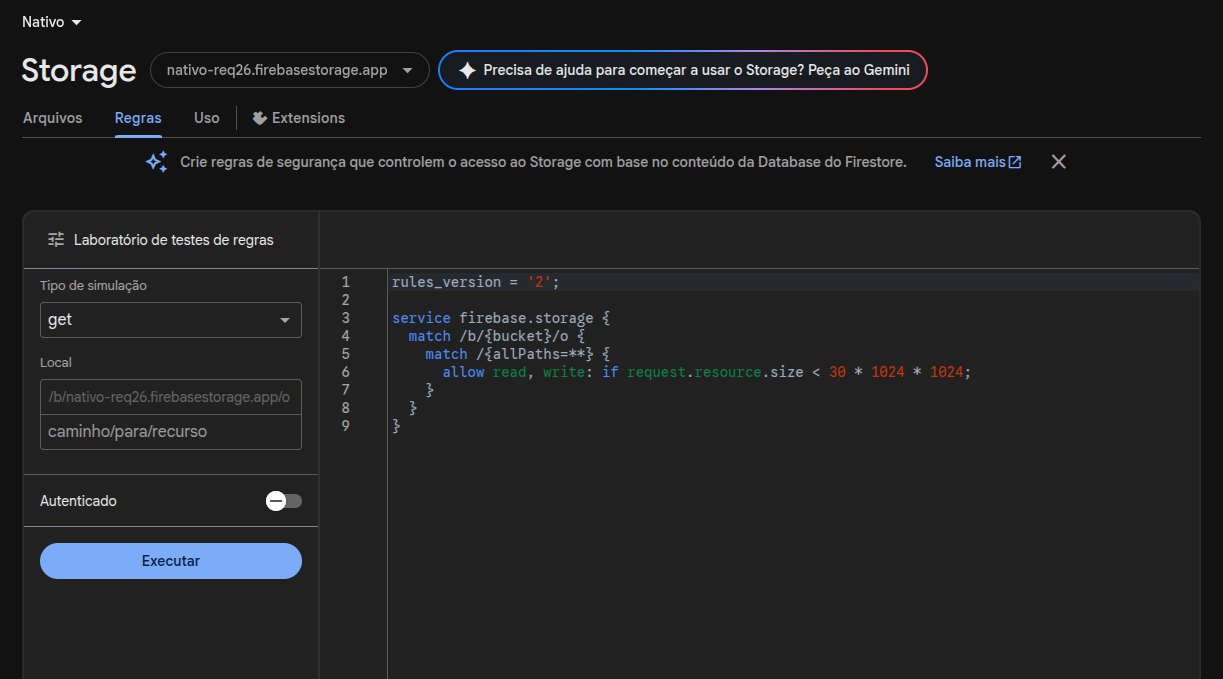This screenshot has height=679, width=1223.
Task: Dismiss the Firestore rules banner
Action: tap(1059, 162)
